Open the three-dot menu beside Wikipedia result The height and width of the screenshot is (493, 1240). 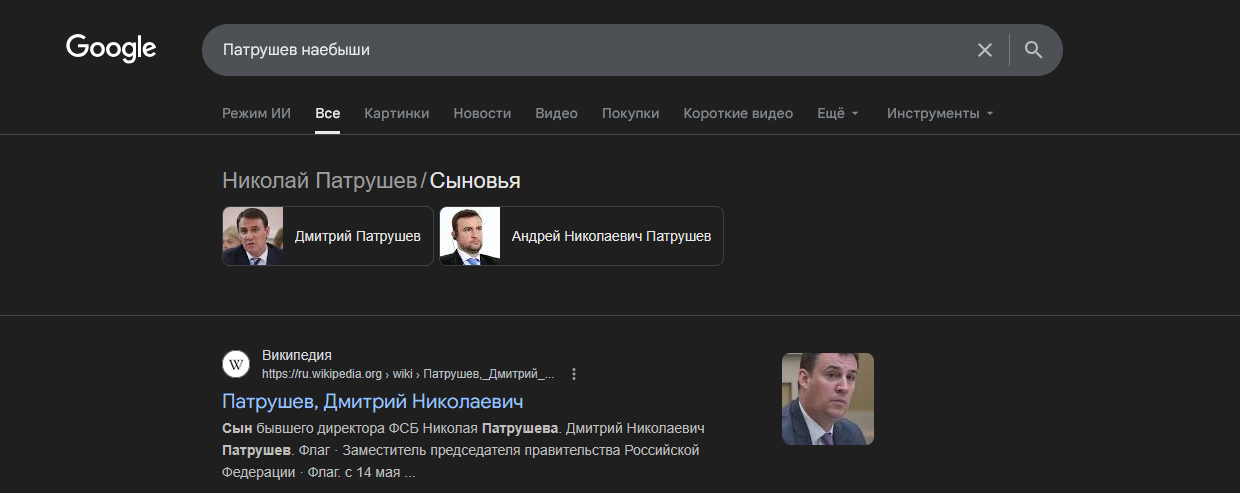574,374
